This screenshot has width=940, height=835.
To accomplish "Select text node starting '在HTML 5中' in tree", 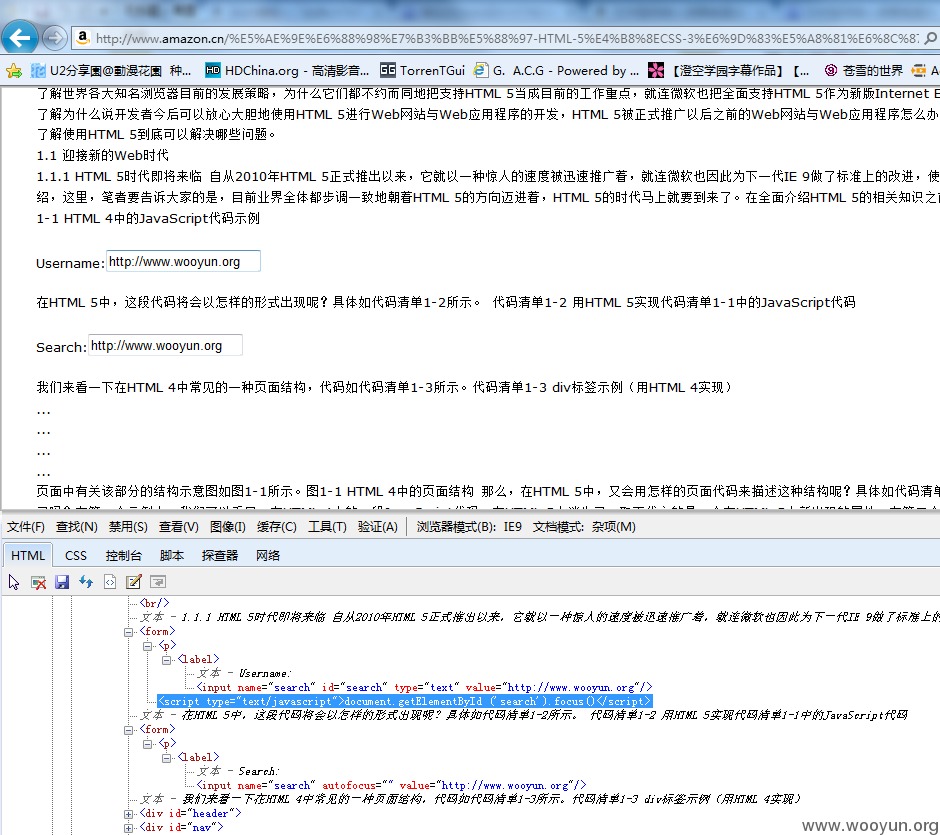I will click(x=523, y=715).
